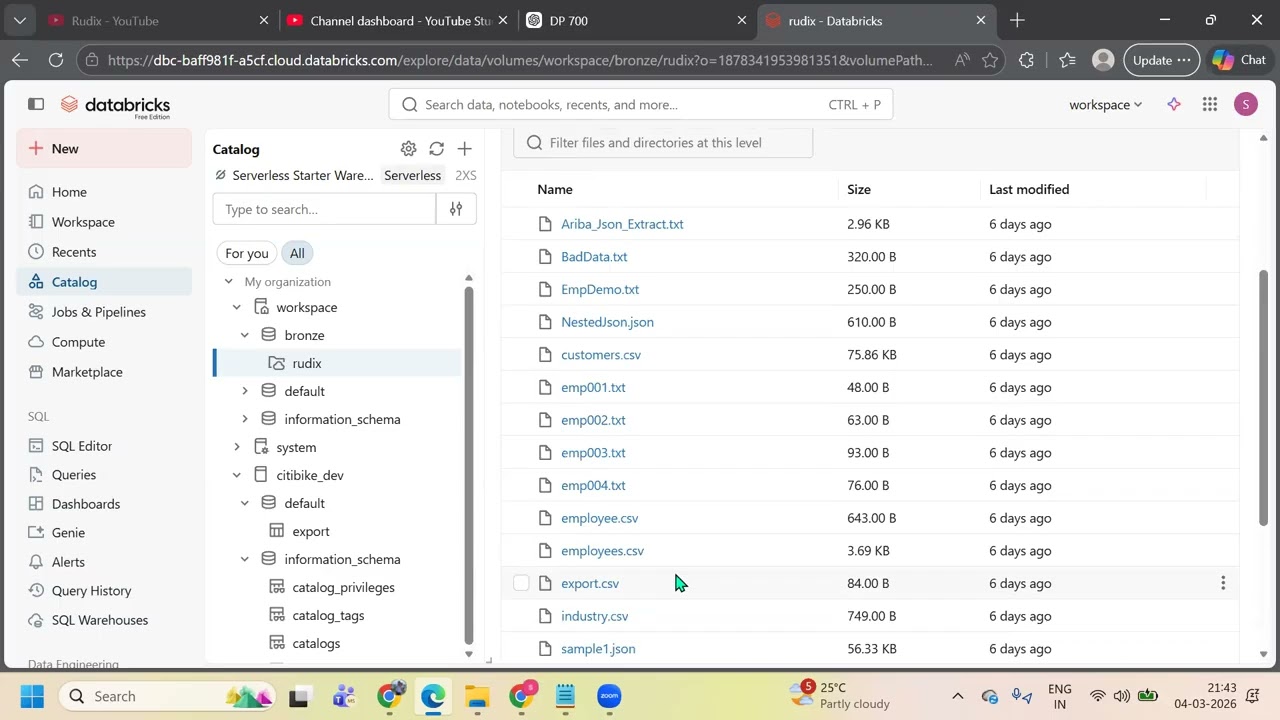Open sample1.json file link
Viewport: 1280px width, 720px height.
[598, 649]
